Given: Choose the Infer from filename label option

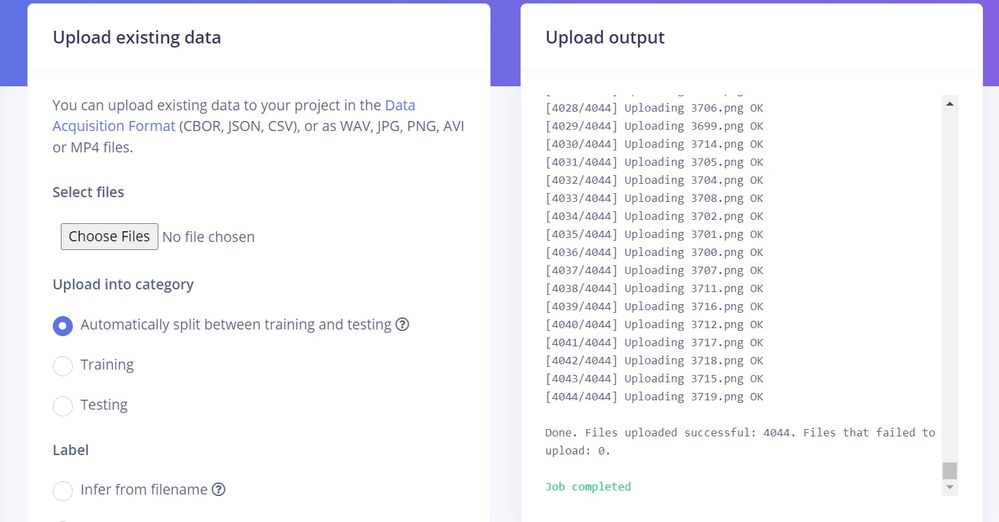Looking at the screenshot, I should pyautogui.click(x=63, y=490).
